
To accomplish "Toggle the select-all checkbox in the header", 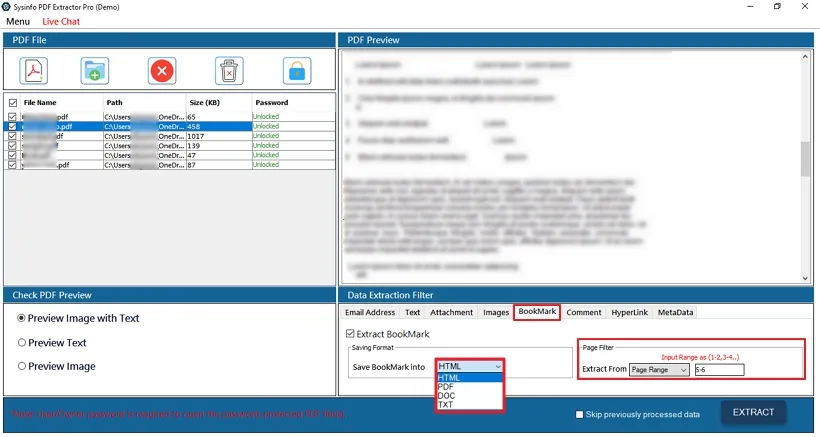I will (x=13, y=103).
